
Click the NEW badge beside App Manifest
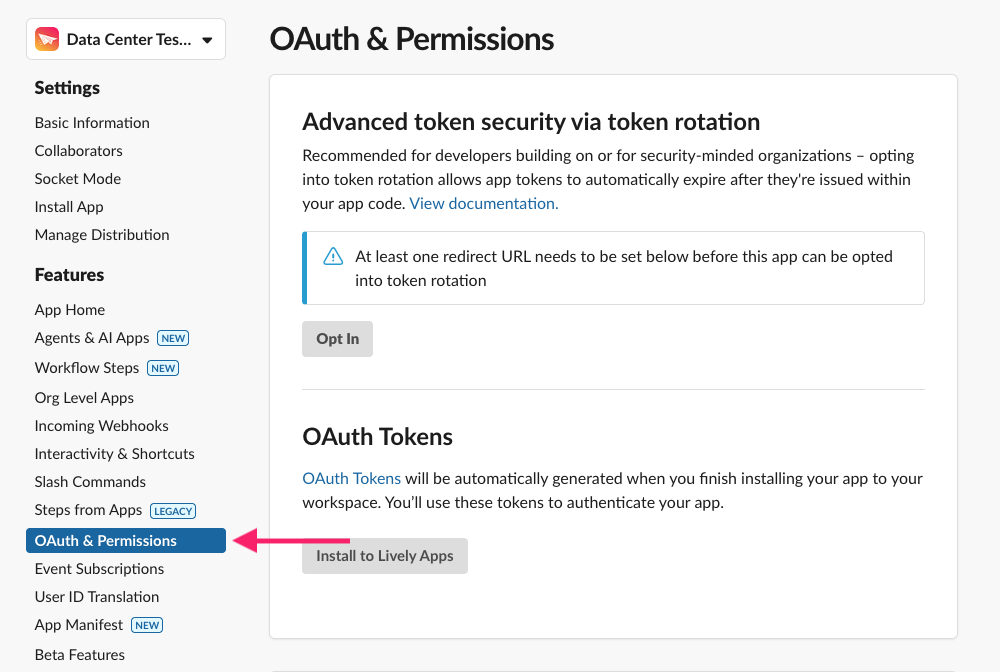tap(147, 624)
